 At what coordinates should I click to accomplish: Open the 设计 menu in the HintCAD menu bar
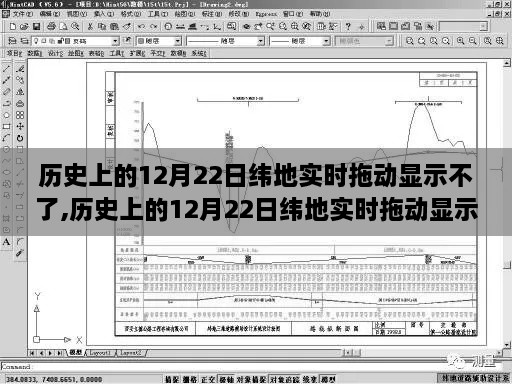coord(56,53)
